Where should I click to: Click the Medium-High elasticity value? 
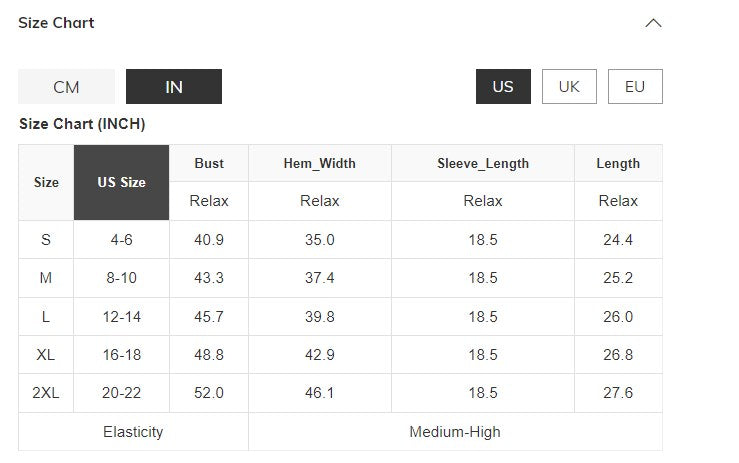click(455, 432)
